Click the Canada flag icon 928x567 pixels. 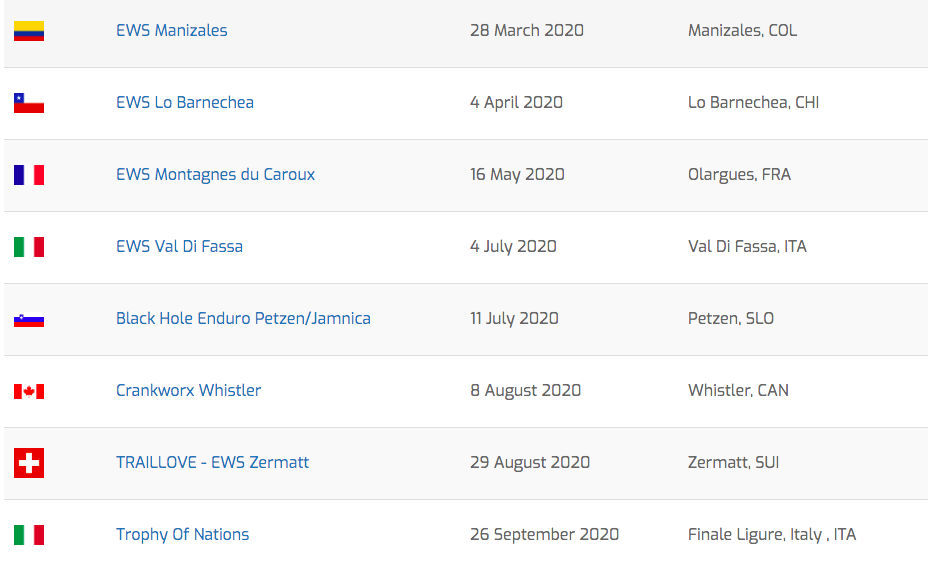click(x=29, y=391)
